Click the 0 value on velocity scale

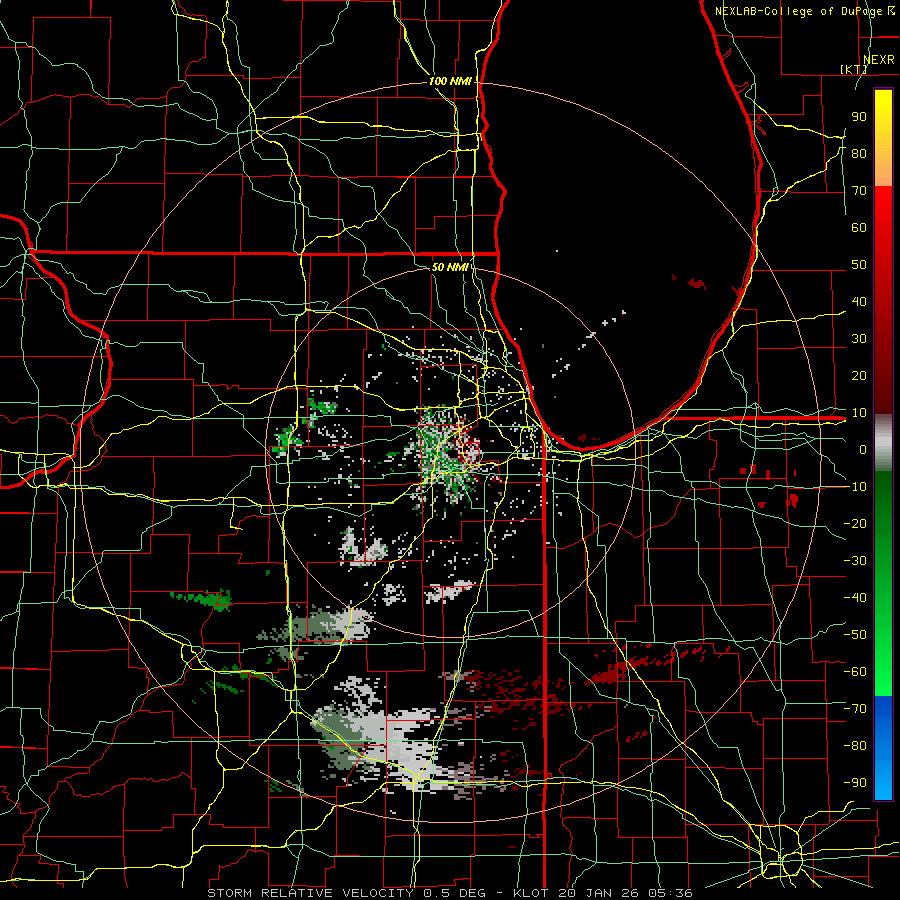tap(863, 450)
